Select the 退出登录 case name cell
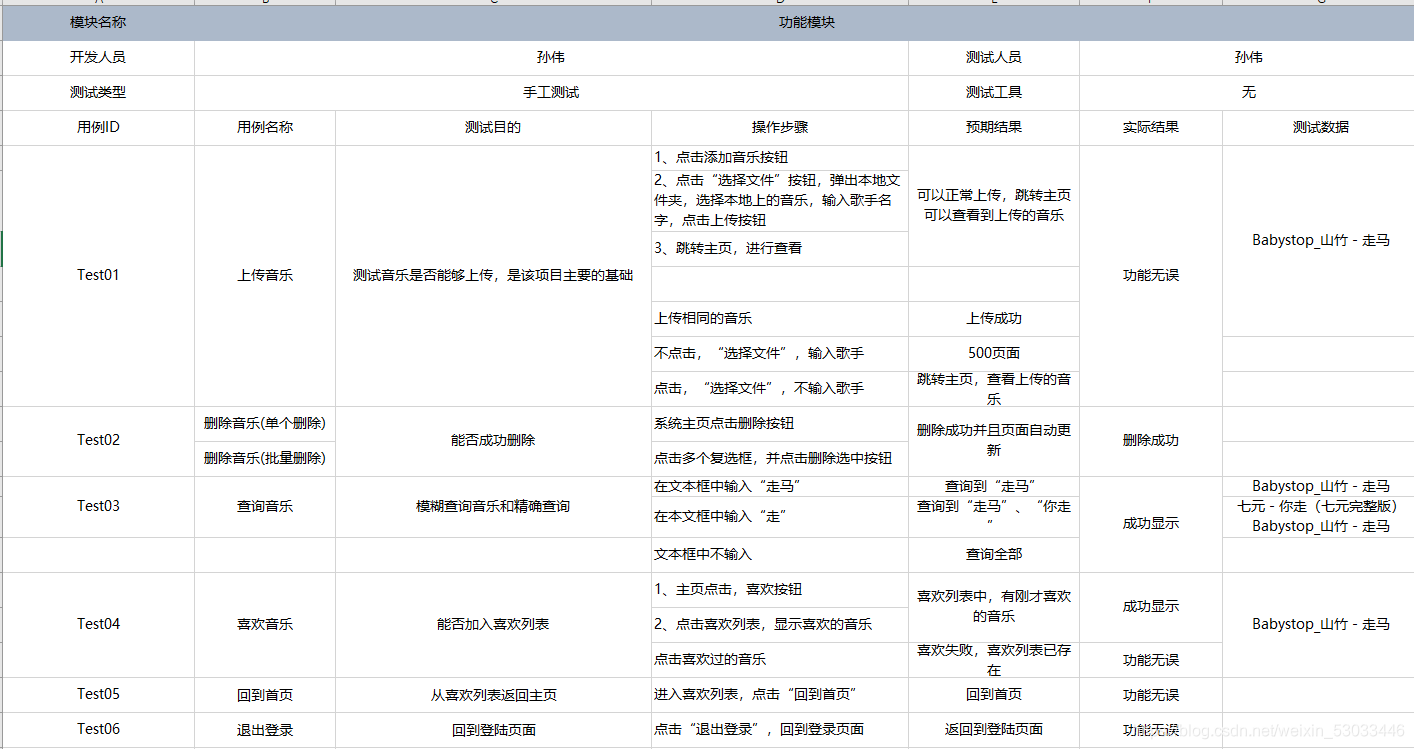Image resolution: width=1414 pixels, height=749 pixels. (265, 730)
